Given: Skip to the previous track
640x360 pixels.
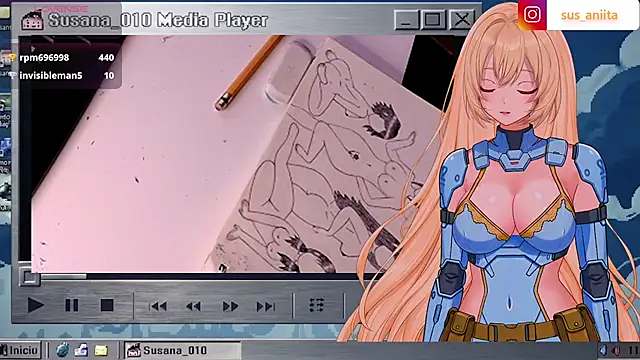Looking at the screenshot, I should coord(158,306).
